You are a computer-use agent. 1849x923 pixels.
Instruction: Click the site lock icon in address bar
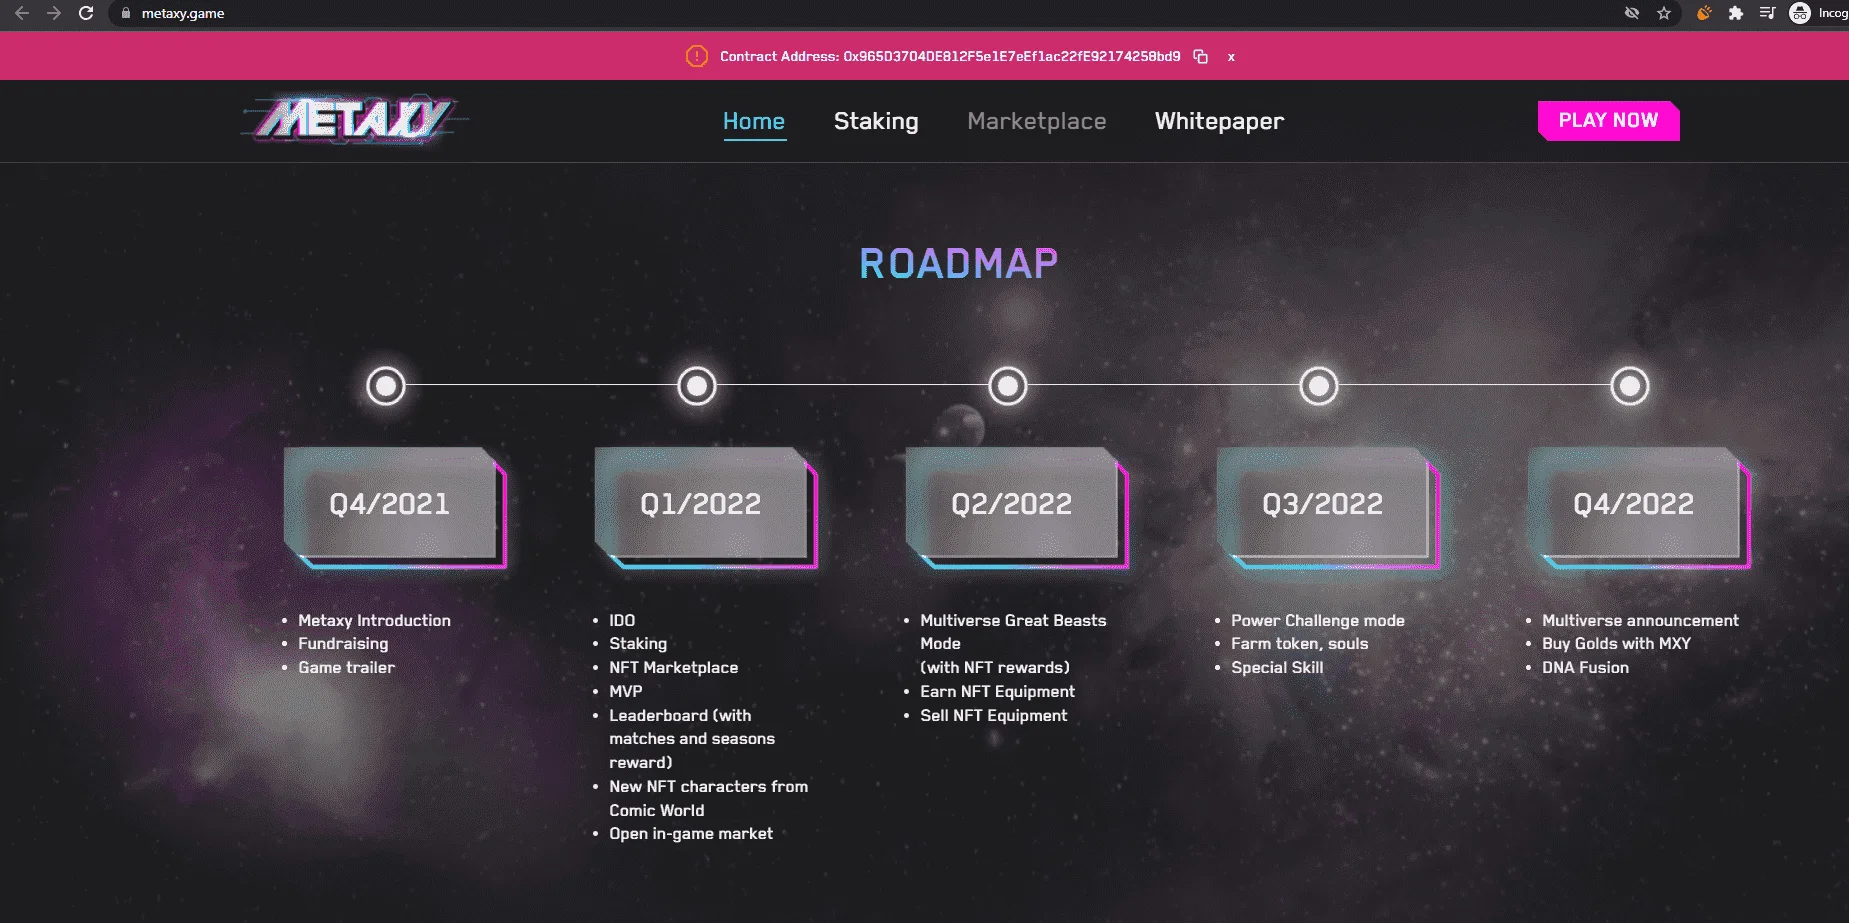(126, 13)
